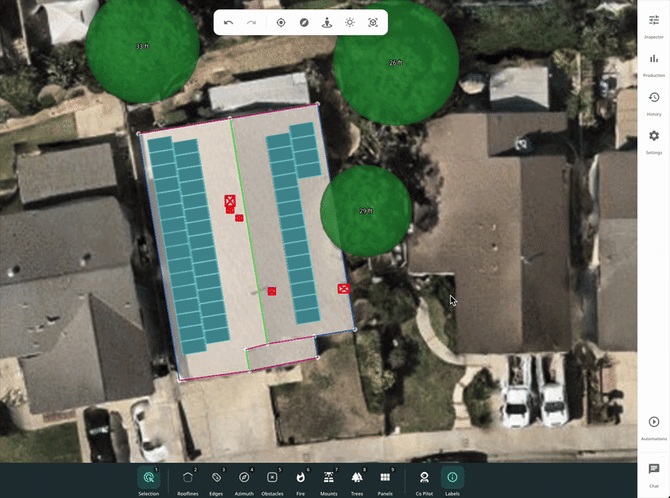Select the Trees tool
Viewport: 670px width, 498px height.
(357, 481)
